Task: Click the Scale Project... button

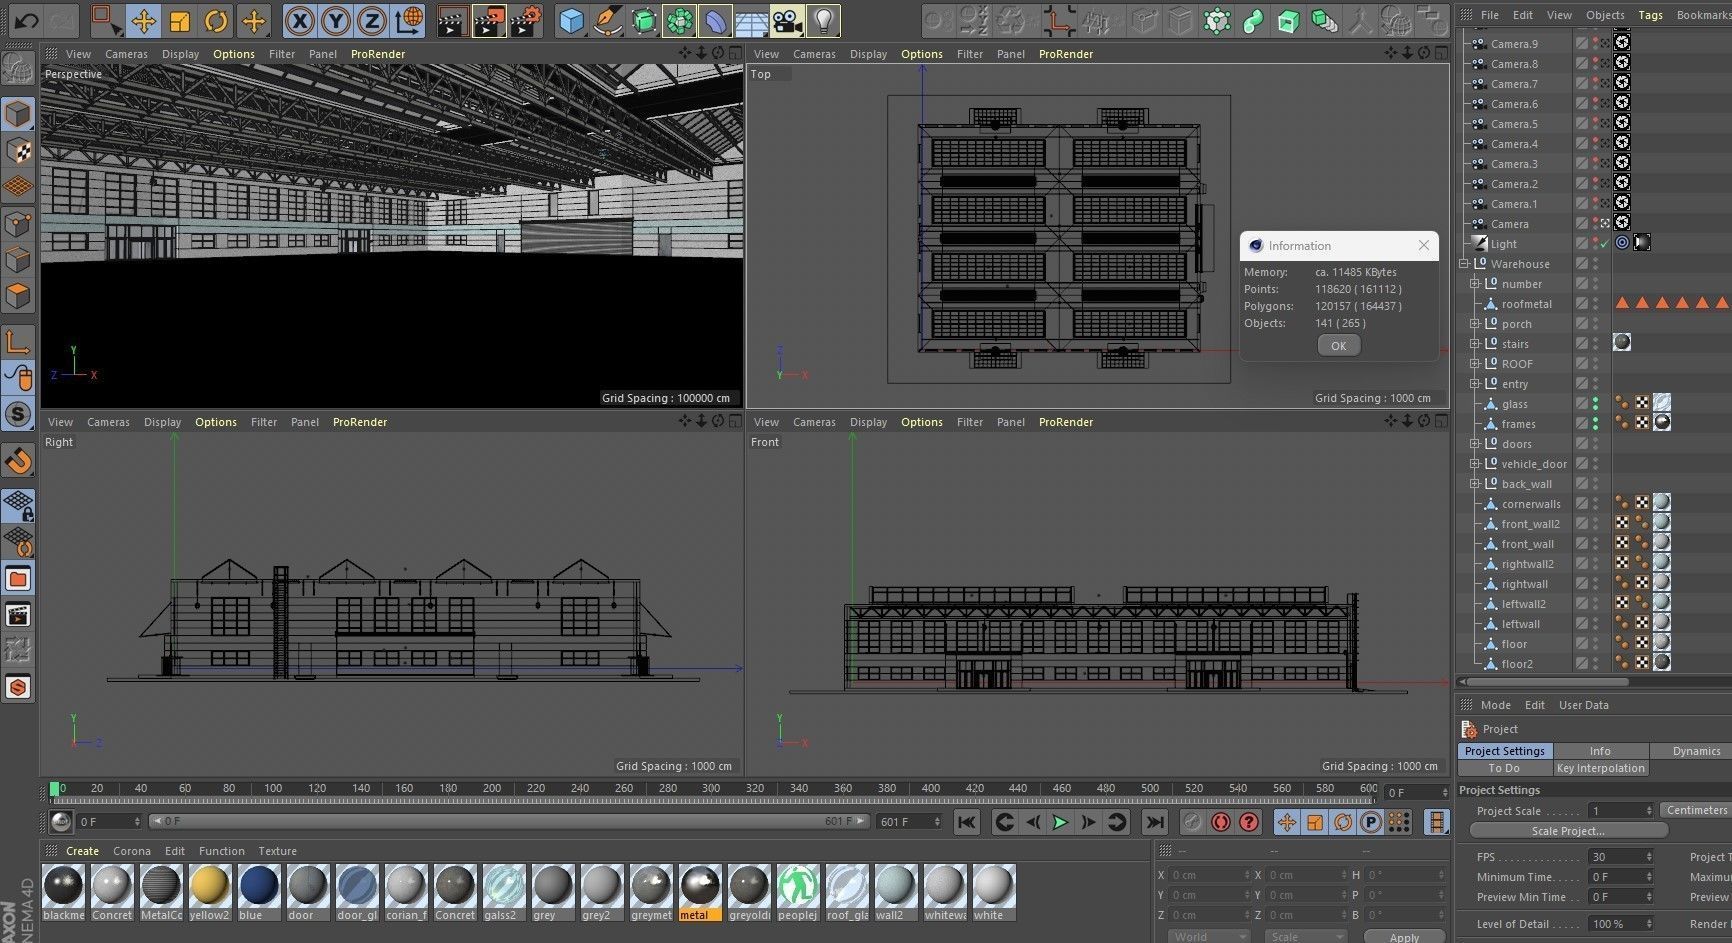Action: [x=1567, y=831]
